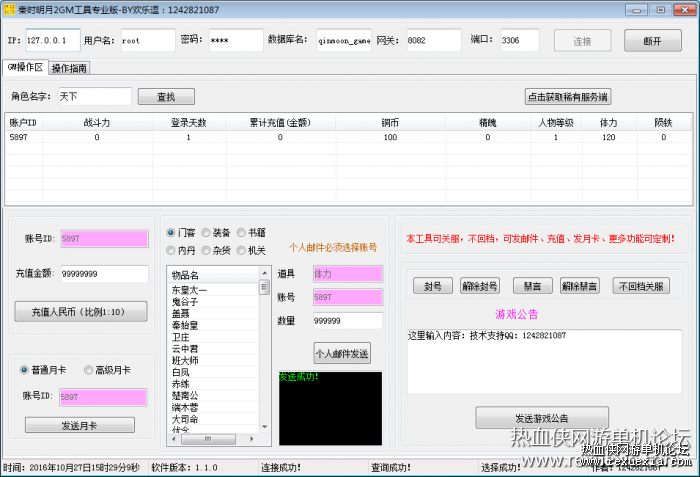Click the 数量 field showing 999999
The image size is (700, 477).
[348, 321]
